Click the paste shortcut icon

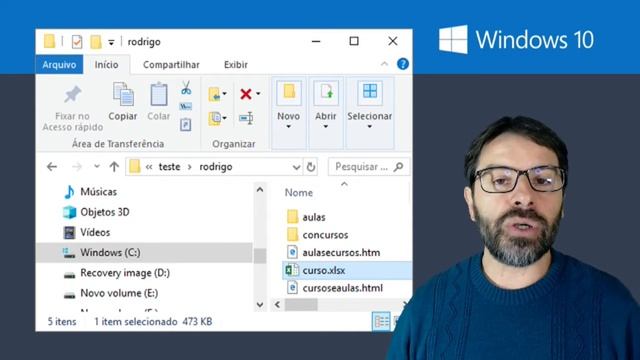(186, 124)
